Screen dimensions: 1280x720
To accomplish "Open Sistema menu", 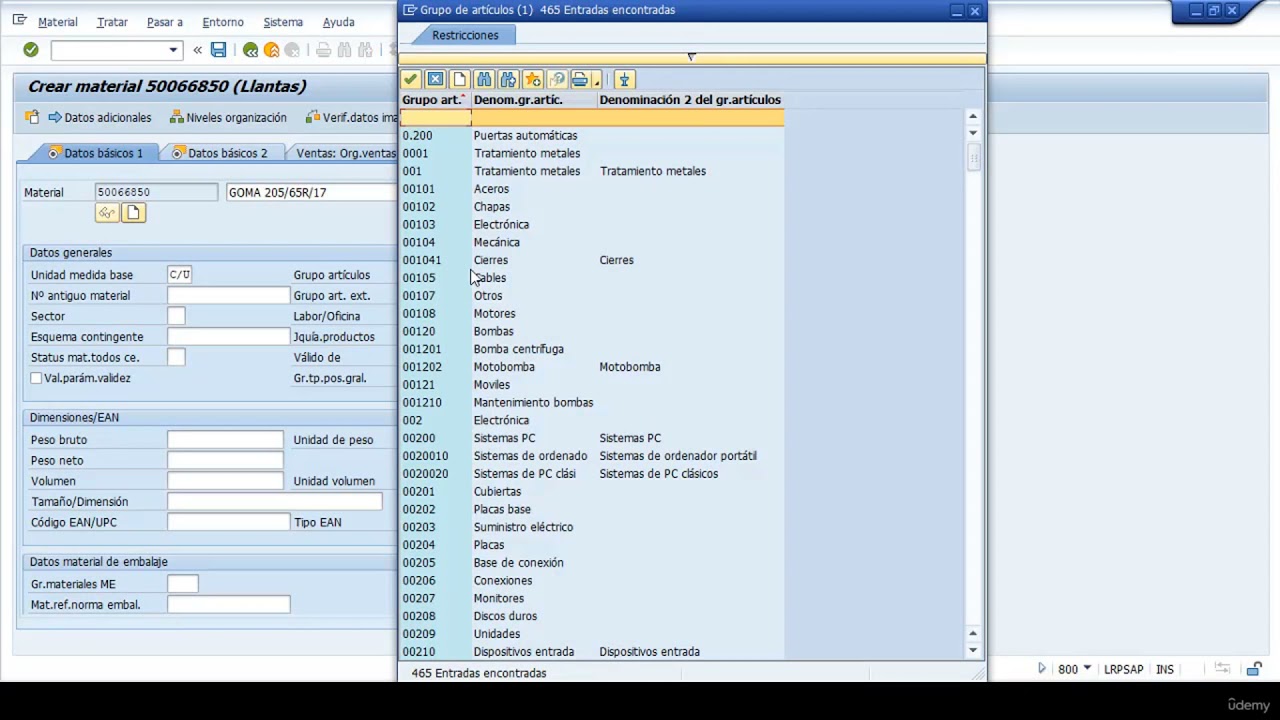I will click(283, 22).
